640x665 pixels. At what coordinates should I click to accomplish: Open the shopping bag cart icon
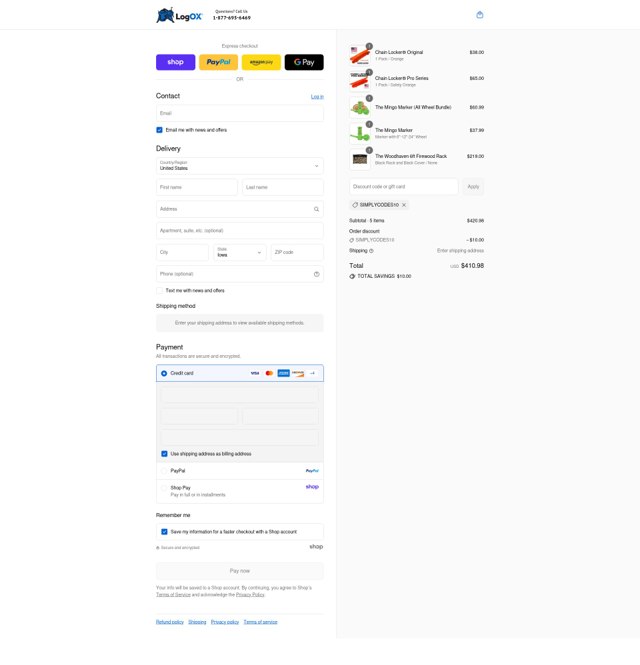tap(479, 15)
